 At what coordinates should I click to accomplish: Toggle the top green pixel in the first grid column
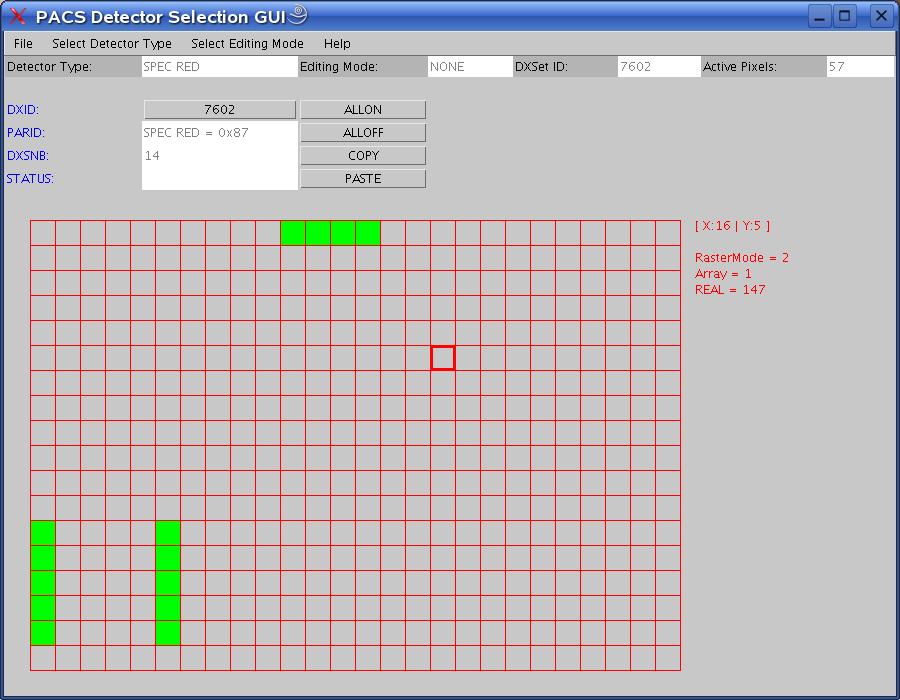tap(43, 533)
